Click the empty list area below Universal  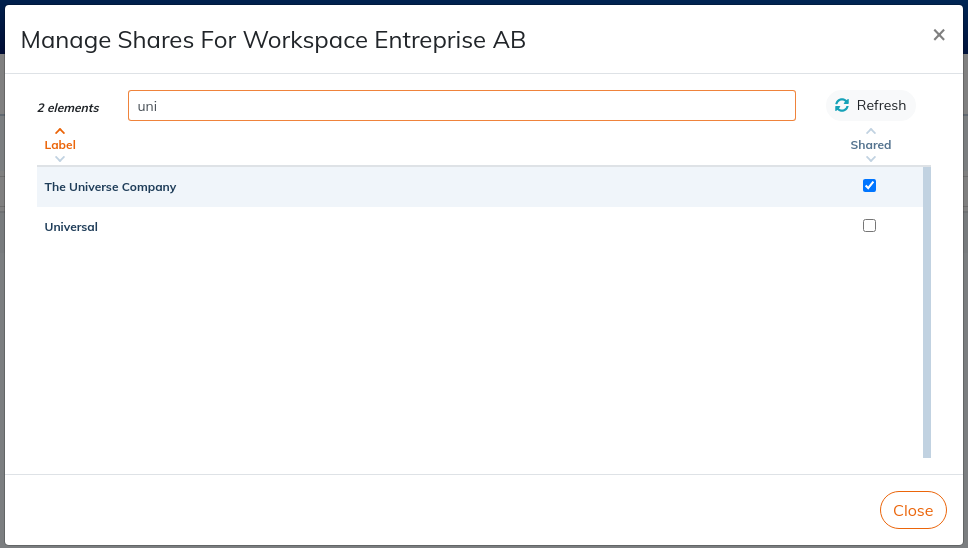click(480, 352)
